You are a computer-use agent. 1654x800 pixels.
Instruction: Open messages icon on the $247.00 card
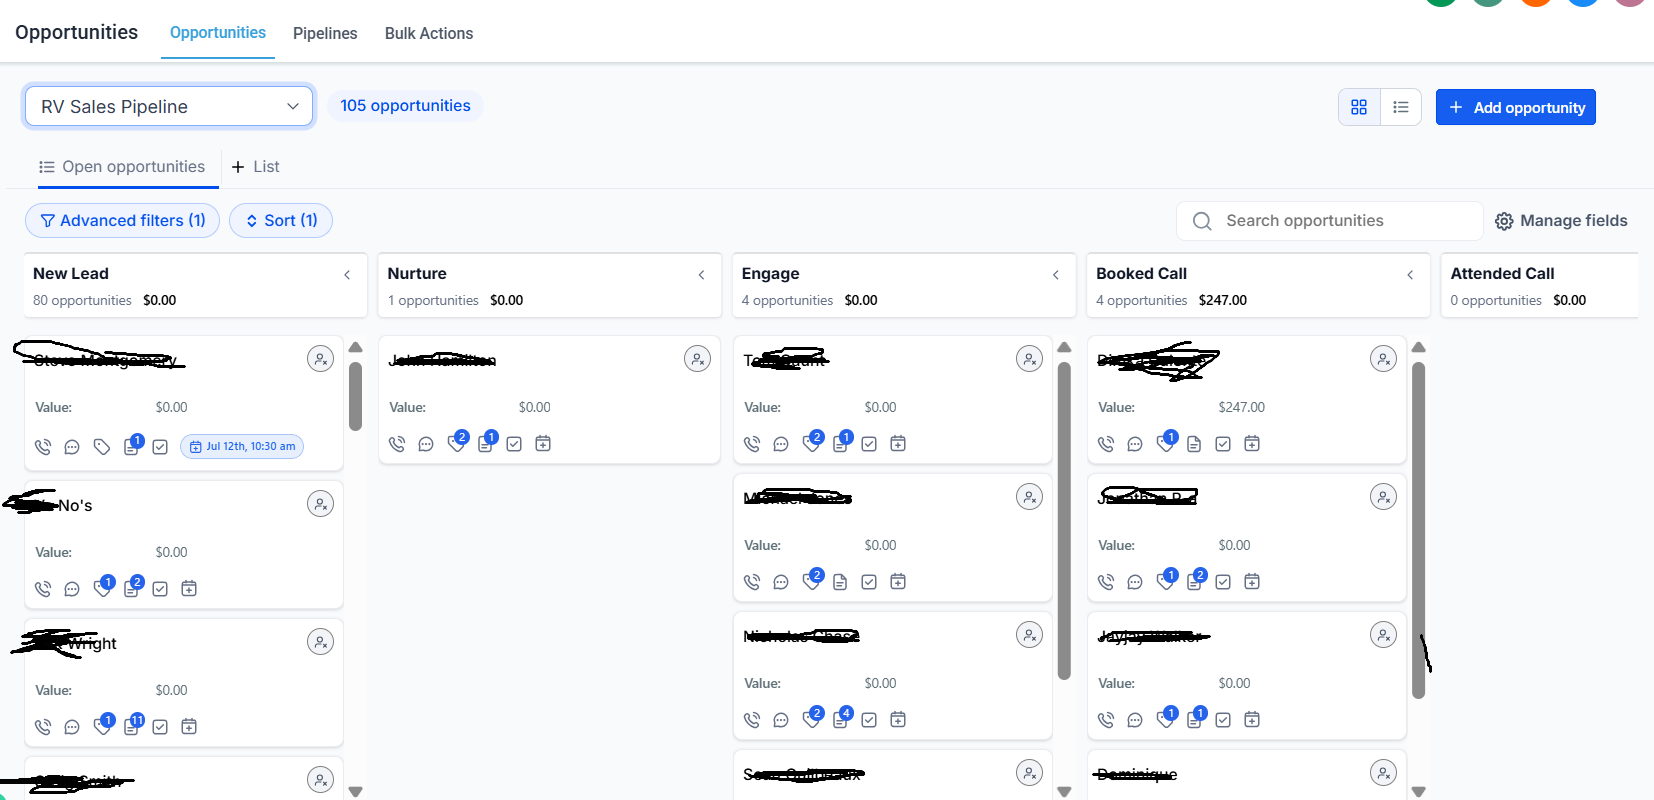click(1135, 444)
